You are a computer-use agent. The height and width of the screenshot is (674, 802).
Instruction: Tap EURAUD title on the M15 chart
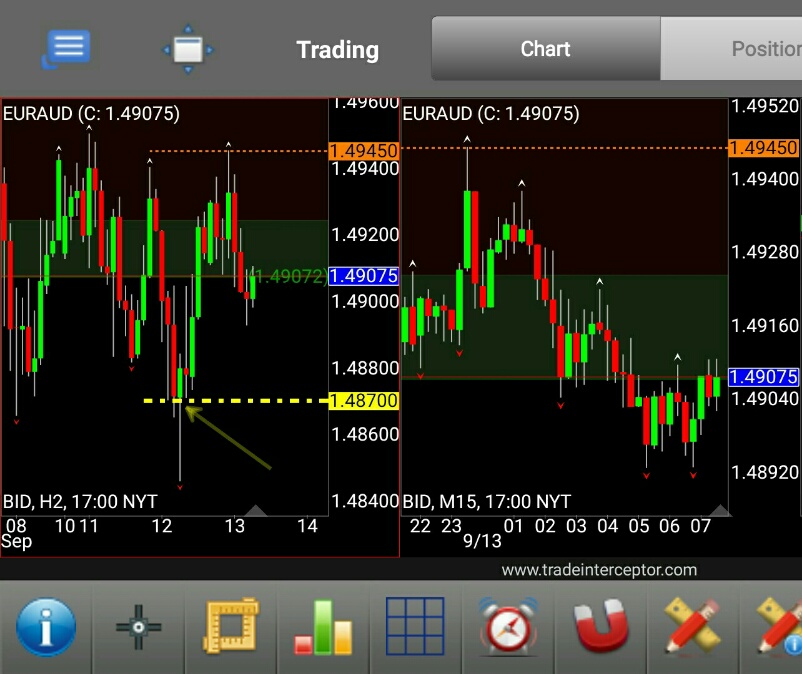tap(491, 114)
